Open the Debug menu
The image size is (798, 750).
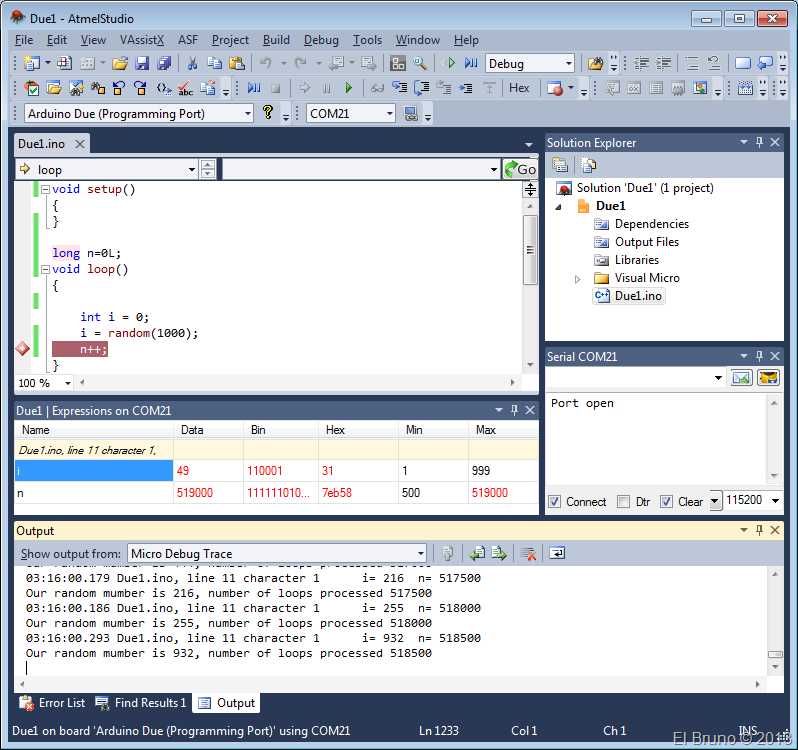pyautogui.click(x=321, y=40)
